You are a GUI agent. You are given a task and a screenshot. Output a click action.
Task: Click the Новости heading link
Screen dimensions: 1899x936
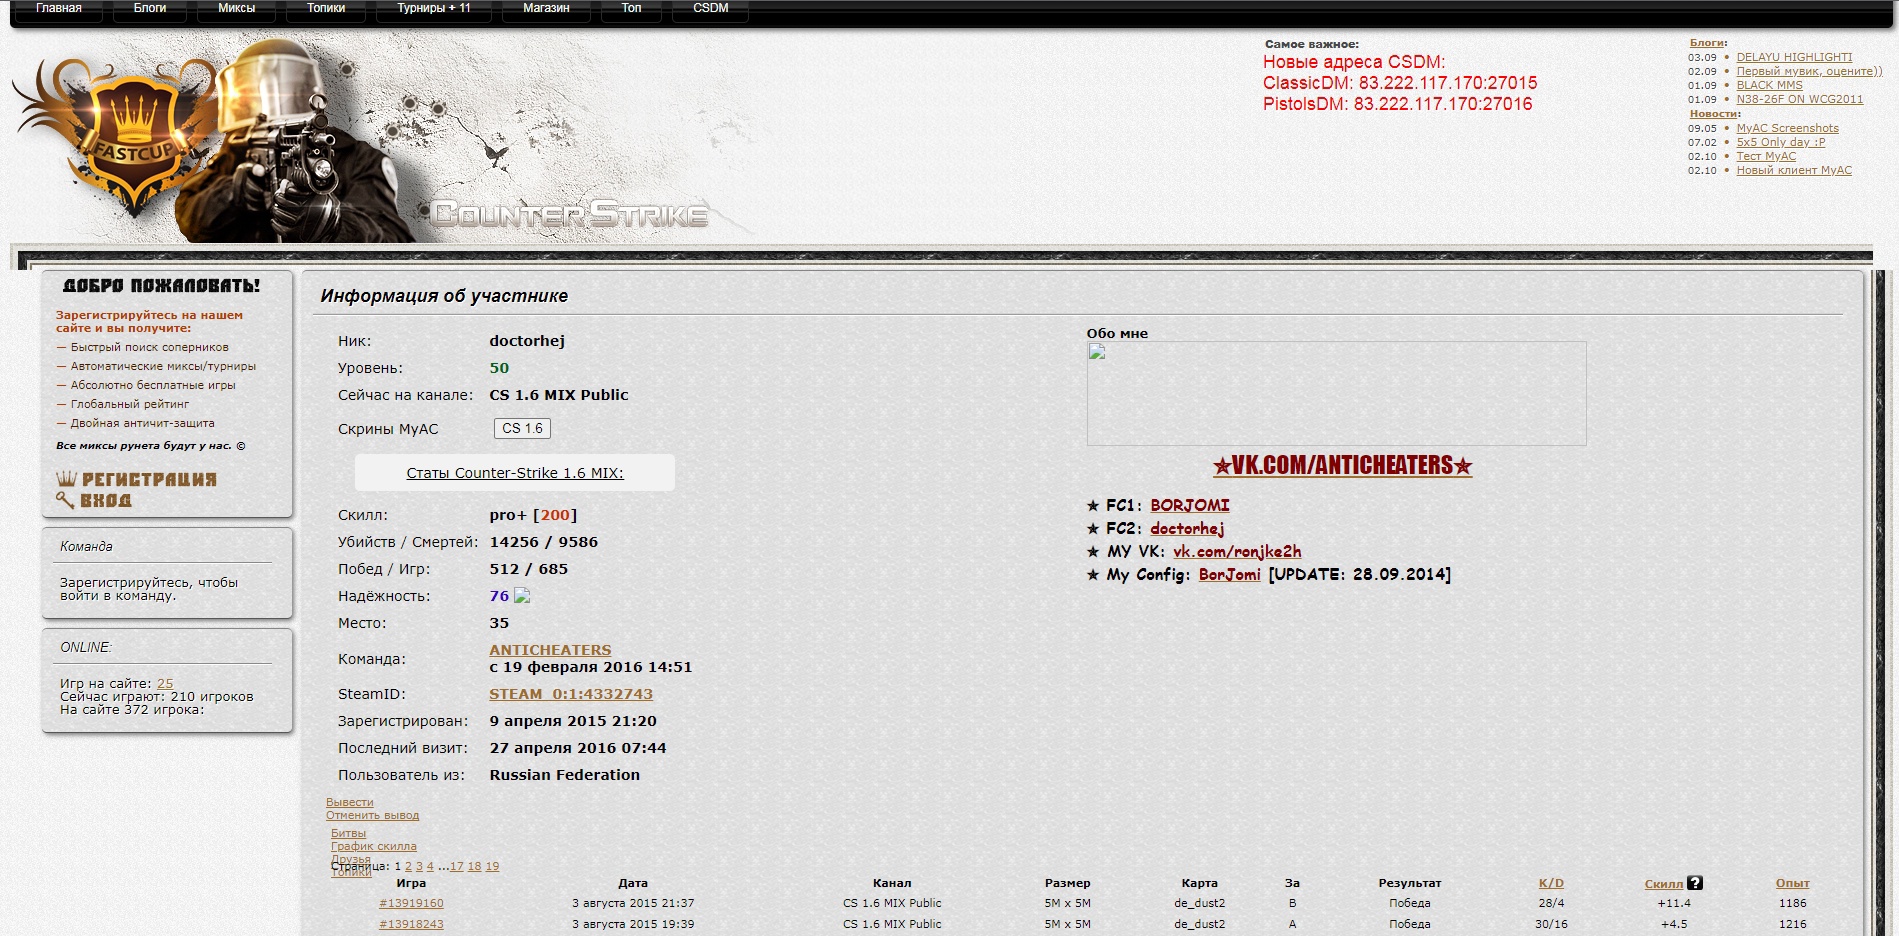[1712, 114]
